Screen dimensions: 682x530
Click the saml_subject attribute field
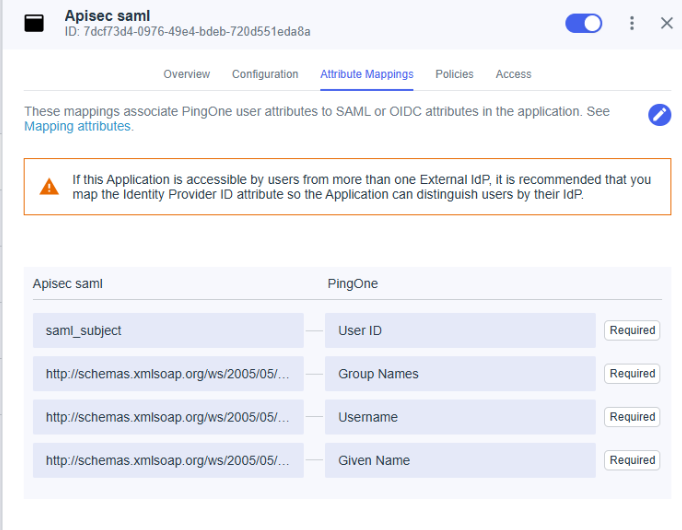click(168, 330)
